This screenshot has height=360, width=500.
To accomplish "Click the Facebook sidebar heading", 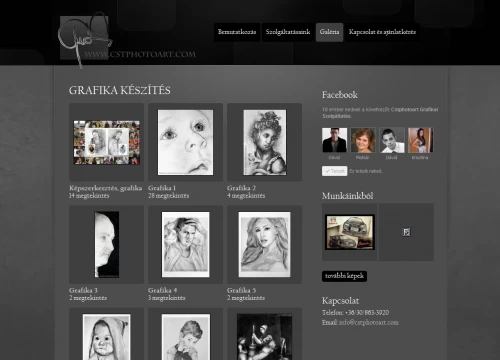I will coord(340,95).
